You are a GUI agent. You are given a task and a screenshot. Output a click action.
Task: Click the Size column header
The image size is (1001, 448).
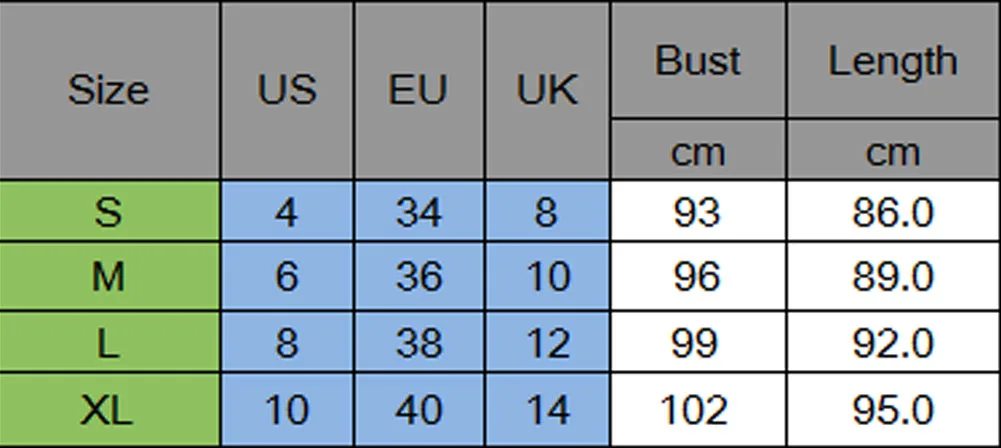tap(109, 89)
